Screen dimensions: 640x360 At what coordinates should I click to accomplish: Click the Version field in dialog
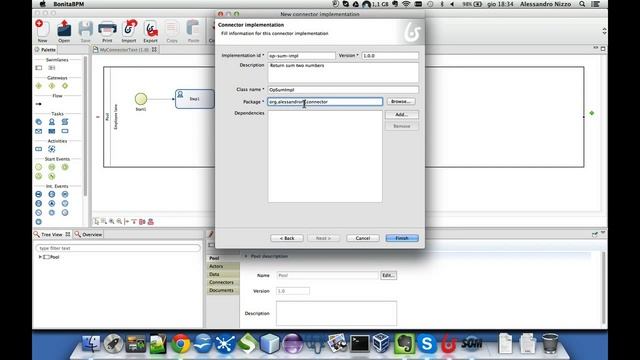(390, 56)
